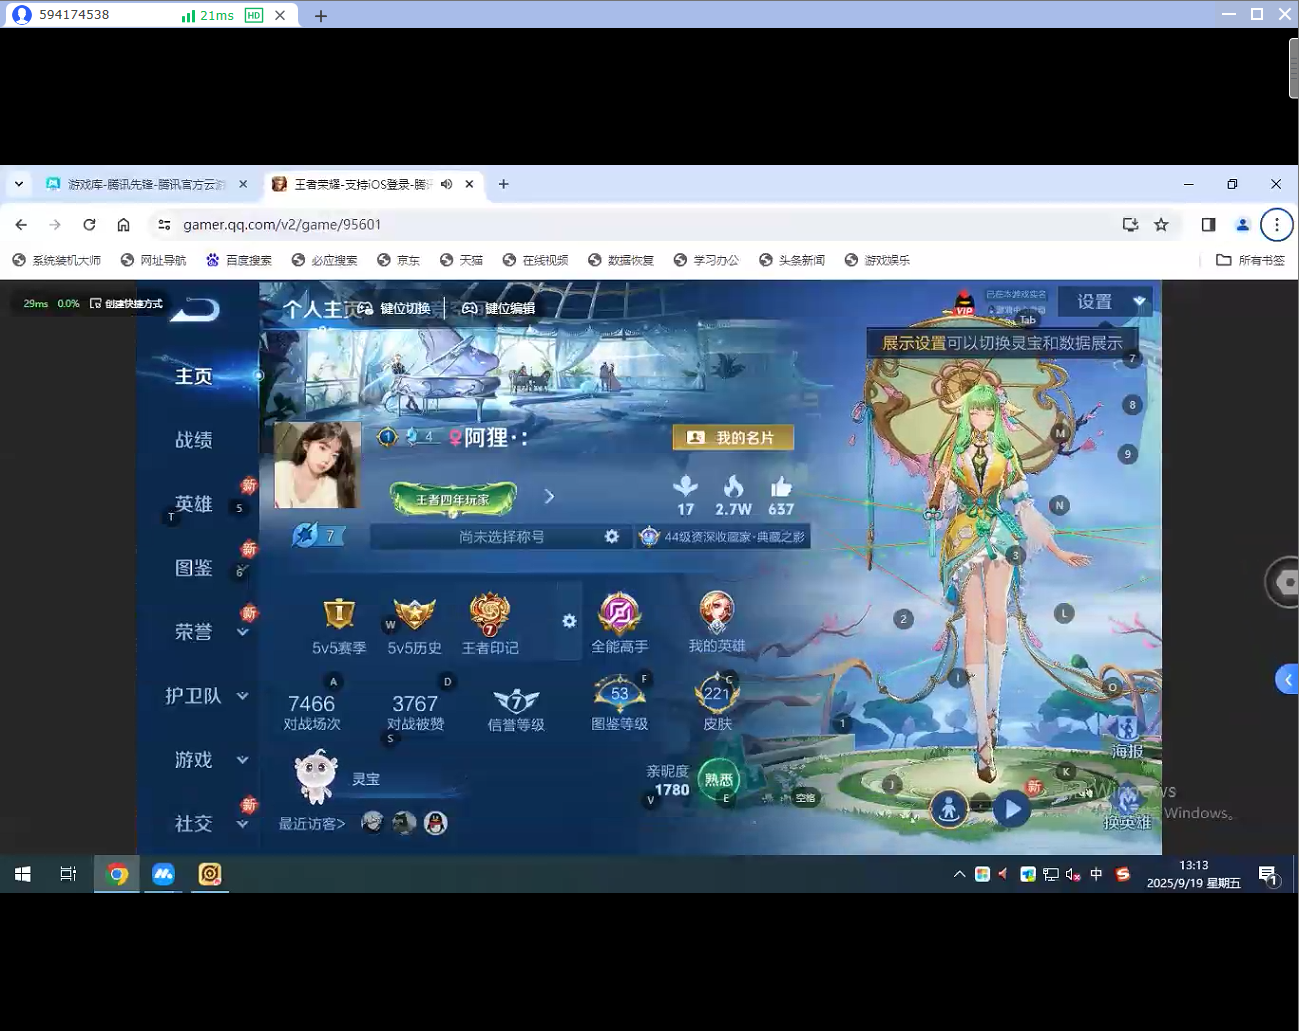Click the 尚未选择称号 title field
The image size is (1299, 1031).
pyautogui.click(x=501, y=537)
